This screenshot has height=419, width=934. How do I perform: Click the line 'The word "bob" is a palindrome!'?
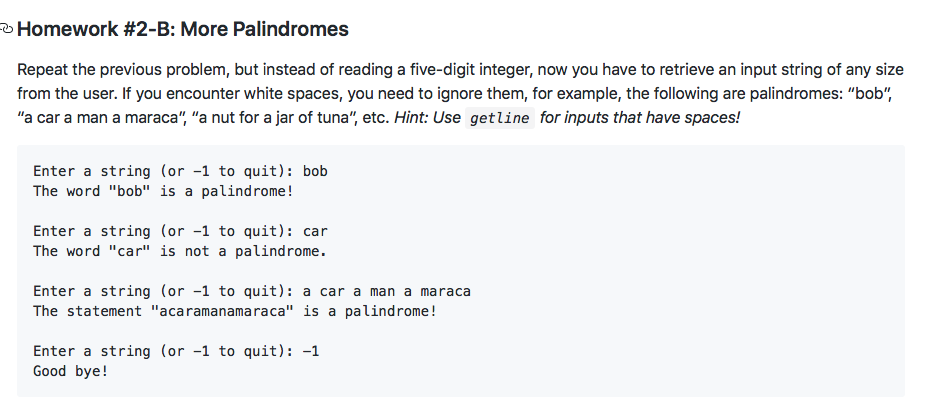click(x=164, y=191)
